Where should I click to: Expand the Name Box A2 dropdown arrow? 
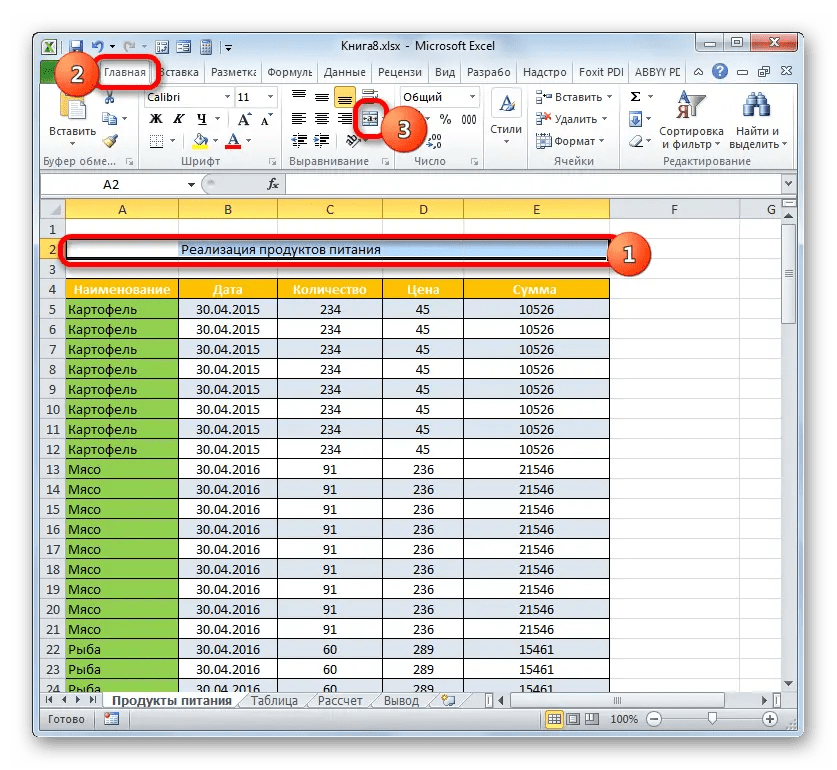coord(191,185)
